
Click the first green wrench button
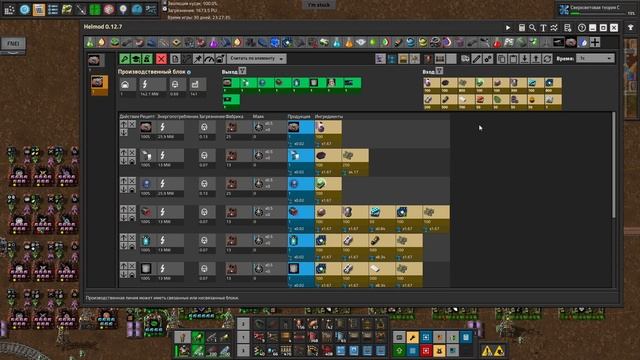(124, 59)
